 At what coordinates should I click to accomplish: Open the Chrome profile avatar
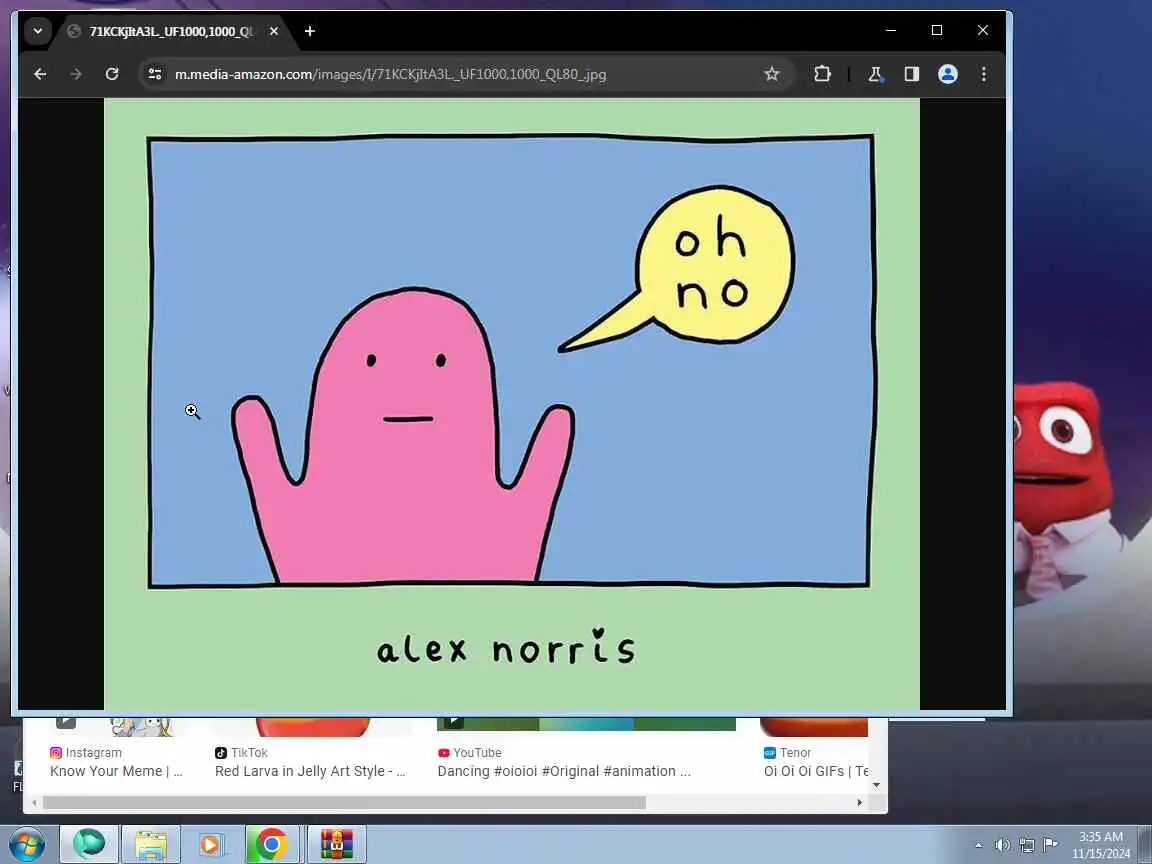[x=948, y=74]
